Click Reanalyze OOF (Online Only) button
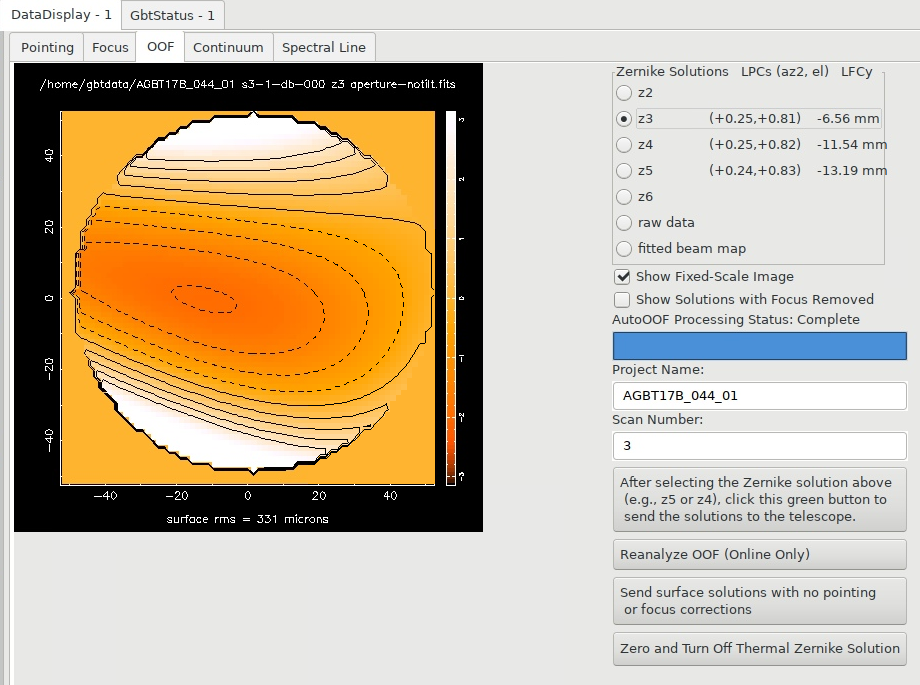 (760, 554)
